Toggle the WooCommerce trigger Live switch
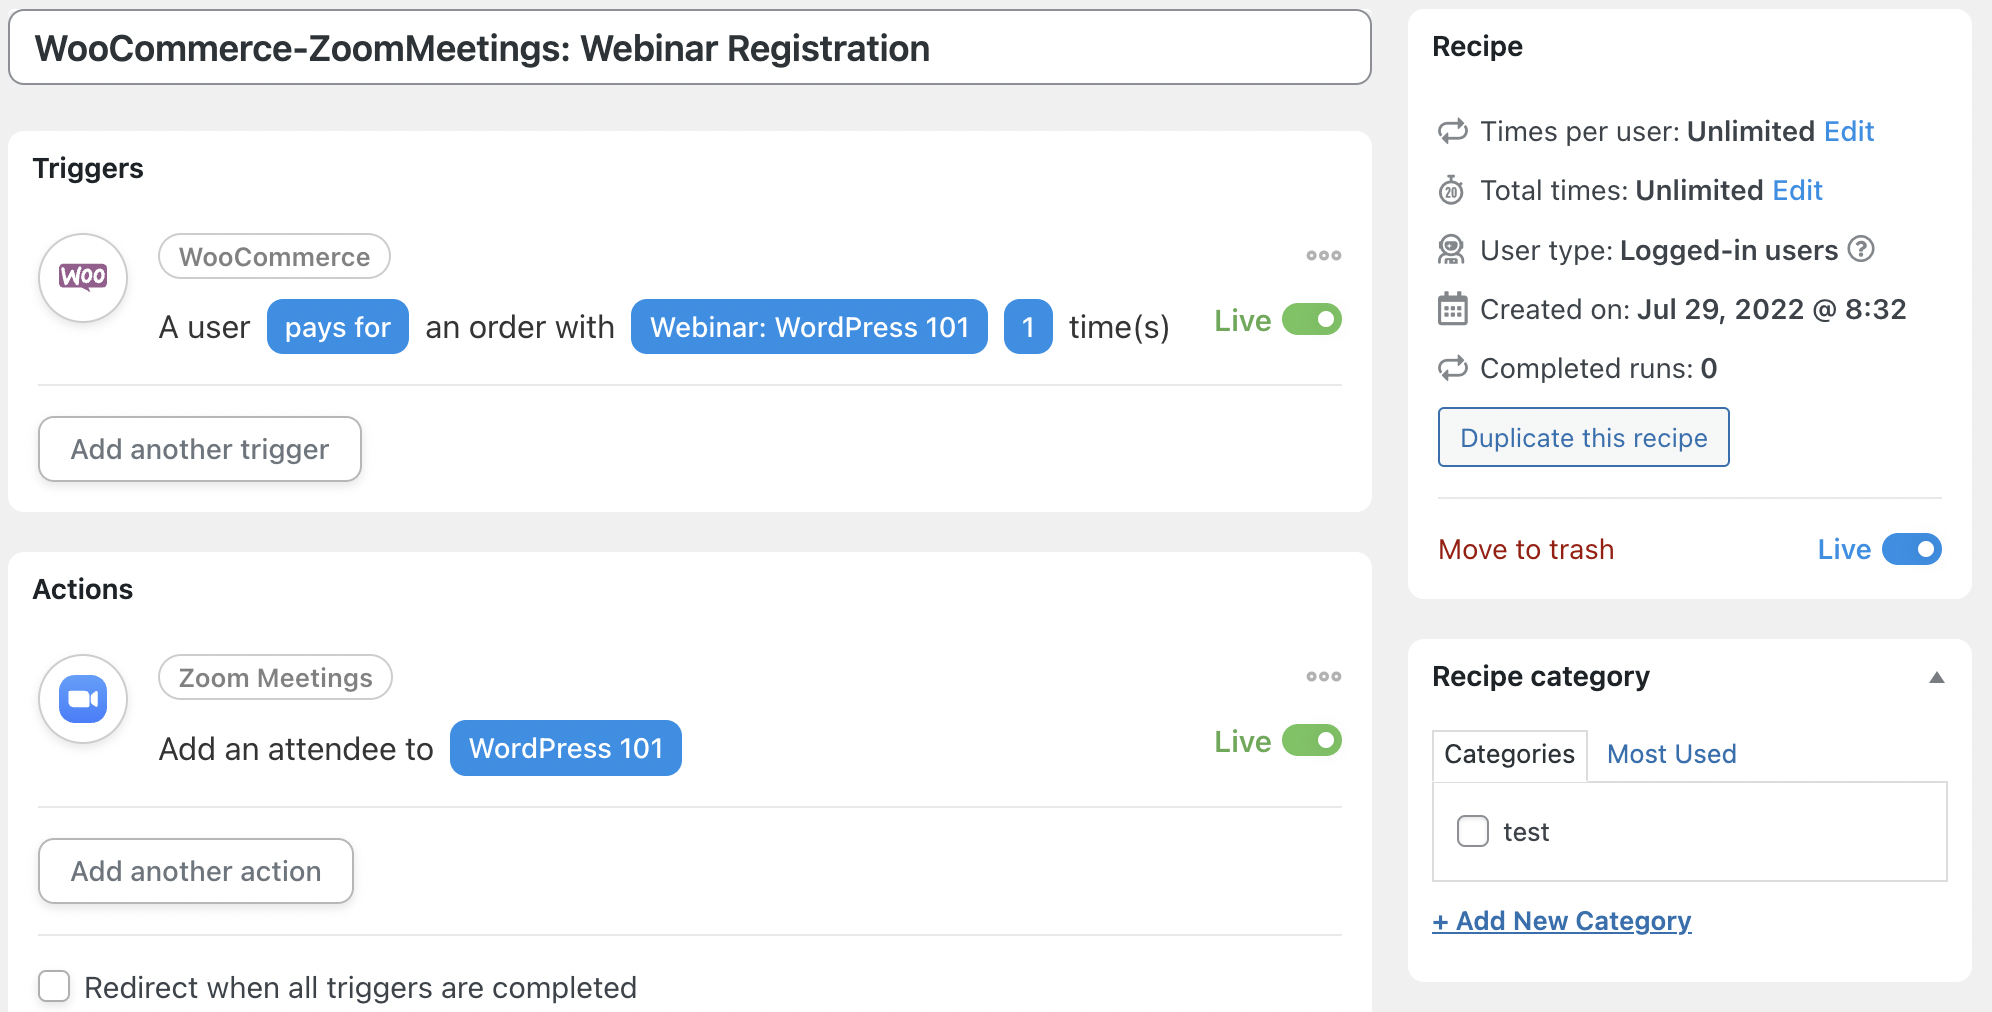This screenshot has height=1012, width=1992. pyautogui.click(x=1312, y=320)
